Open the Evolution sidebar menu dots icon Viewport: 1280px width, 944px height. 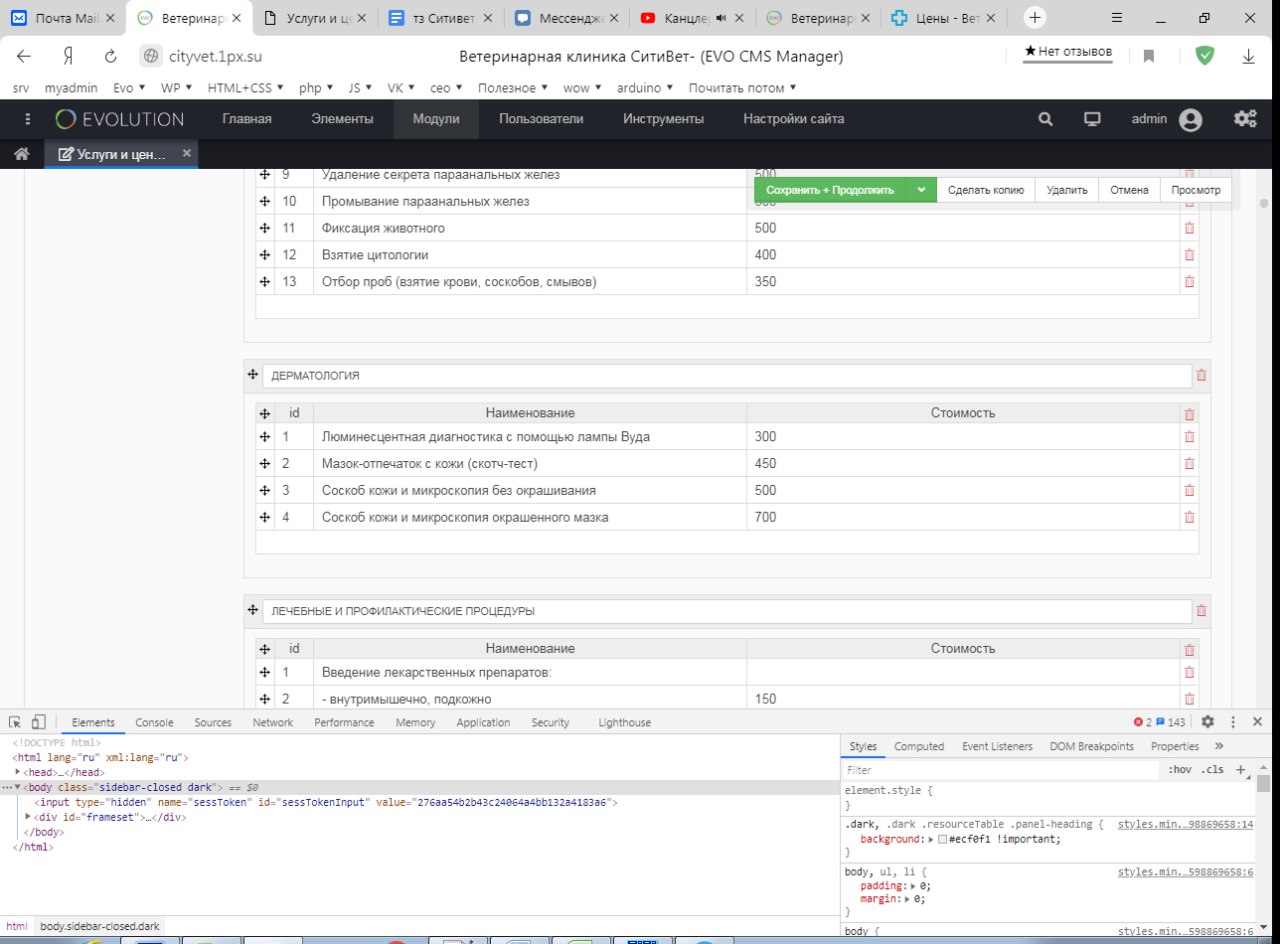27,119
